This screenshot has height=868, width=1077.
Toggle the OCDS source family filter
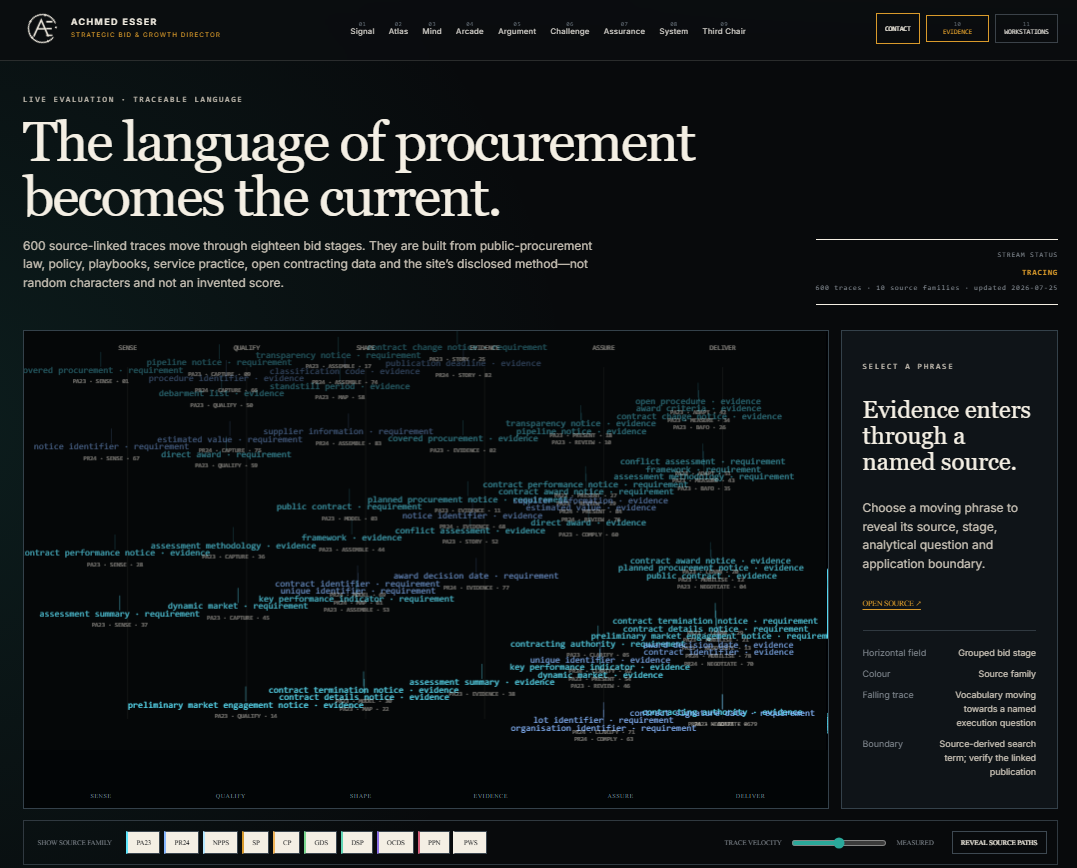pyautogui.click(x=396, y=843)
